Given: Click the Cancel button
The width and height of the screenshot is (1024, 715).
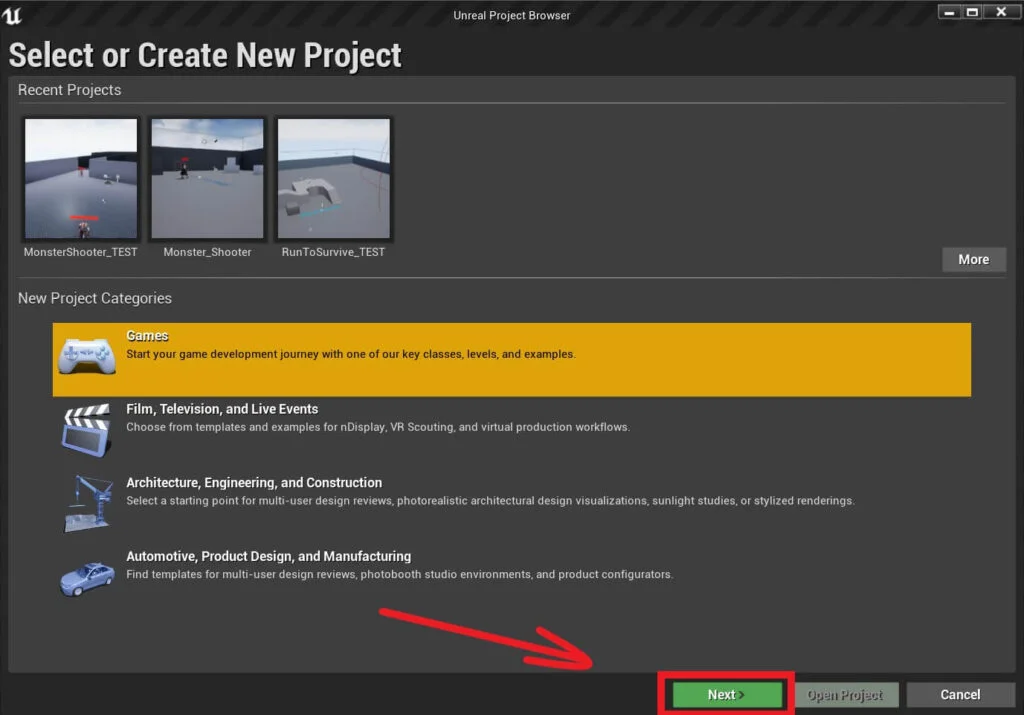Looking at the screenshot, I should click(x=960, y=694).
